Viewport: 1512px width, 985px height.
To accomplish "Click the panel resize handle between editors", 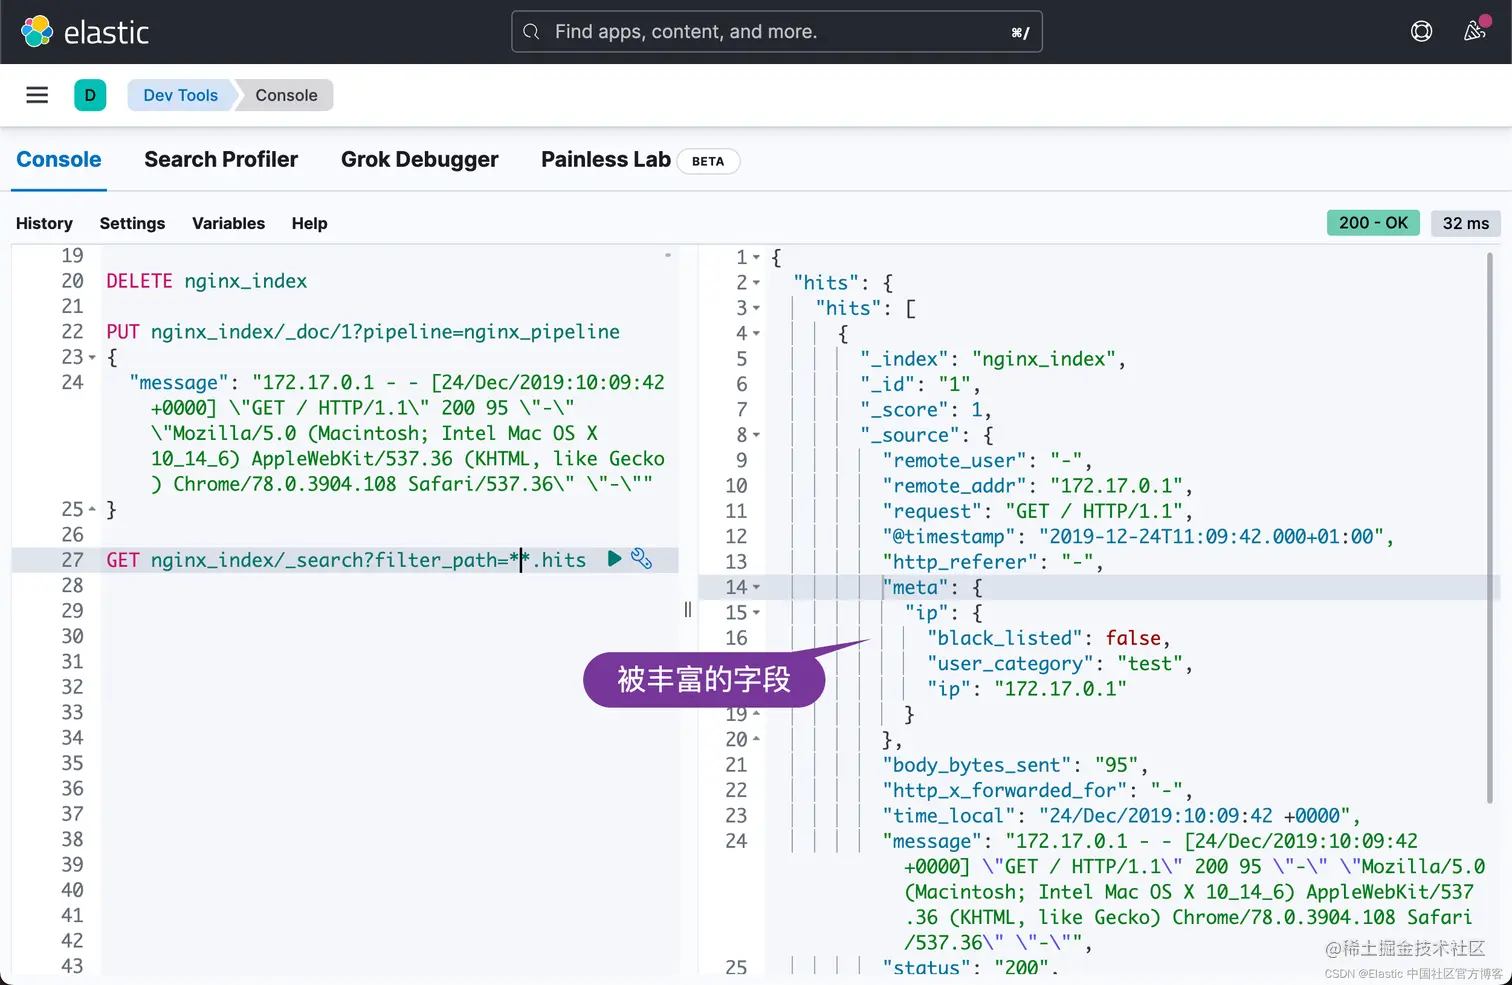I will [x=688, y=609].
